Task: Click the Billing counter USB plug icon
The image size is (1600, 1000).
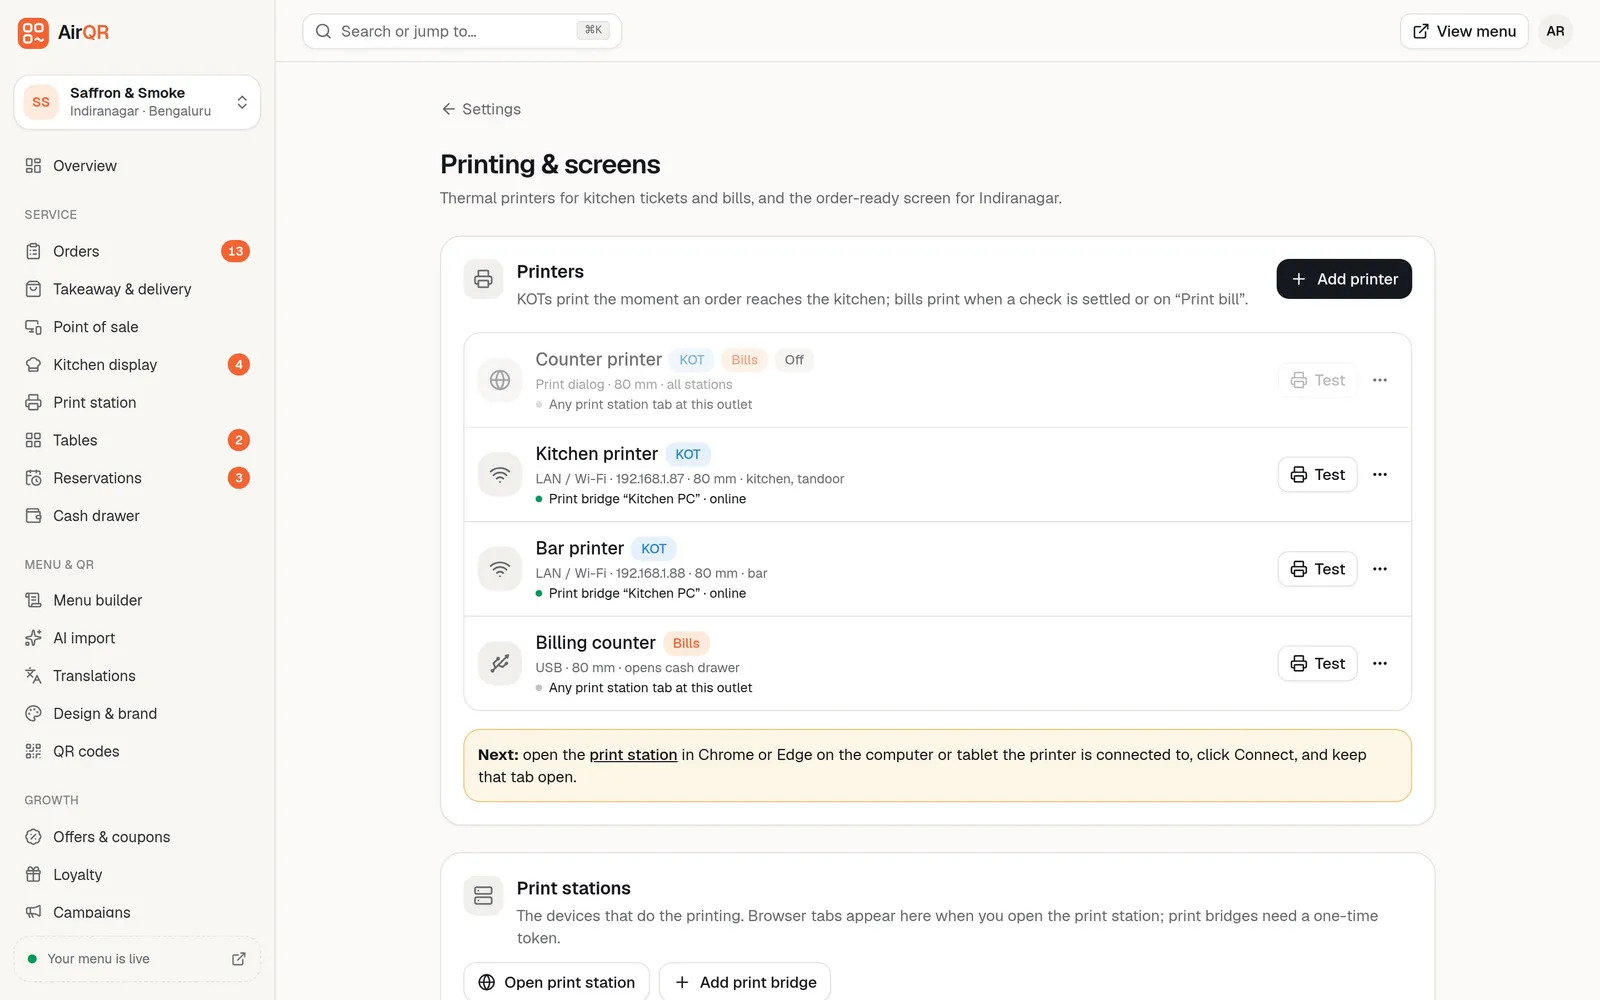Action: point(500,663)
